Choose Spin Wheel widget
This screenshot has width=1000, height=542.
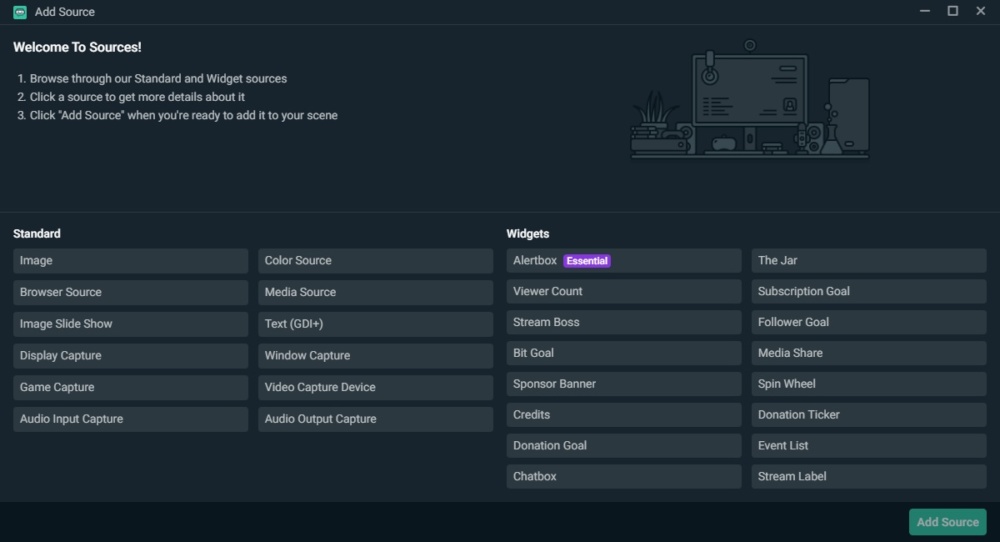point(868,384)
